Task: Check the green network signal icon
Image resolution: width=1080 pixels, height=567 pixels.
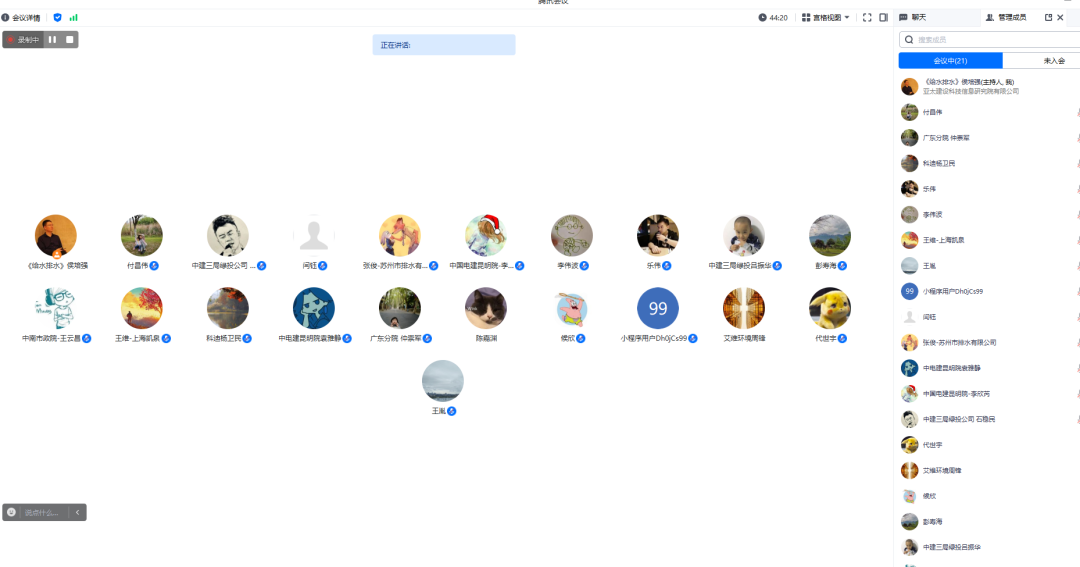Action: (x=73, y=17)
